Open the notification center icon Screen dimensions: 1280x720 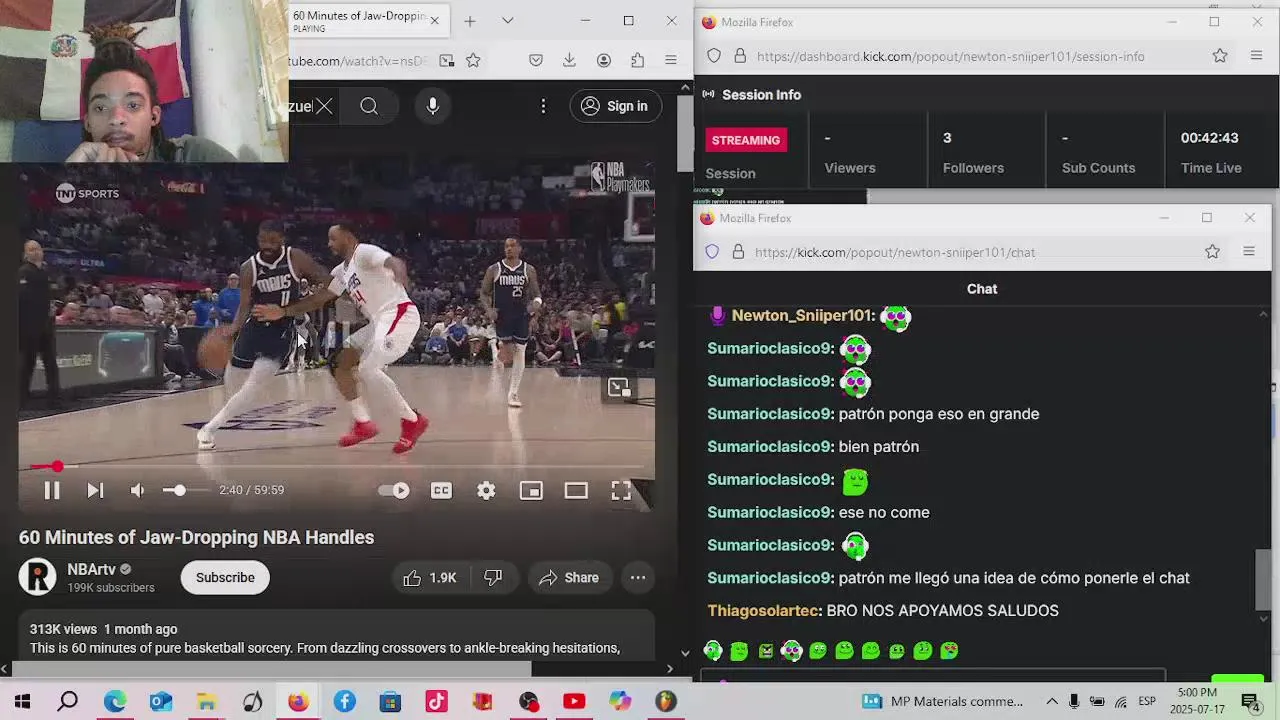point(1250,702)
